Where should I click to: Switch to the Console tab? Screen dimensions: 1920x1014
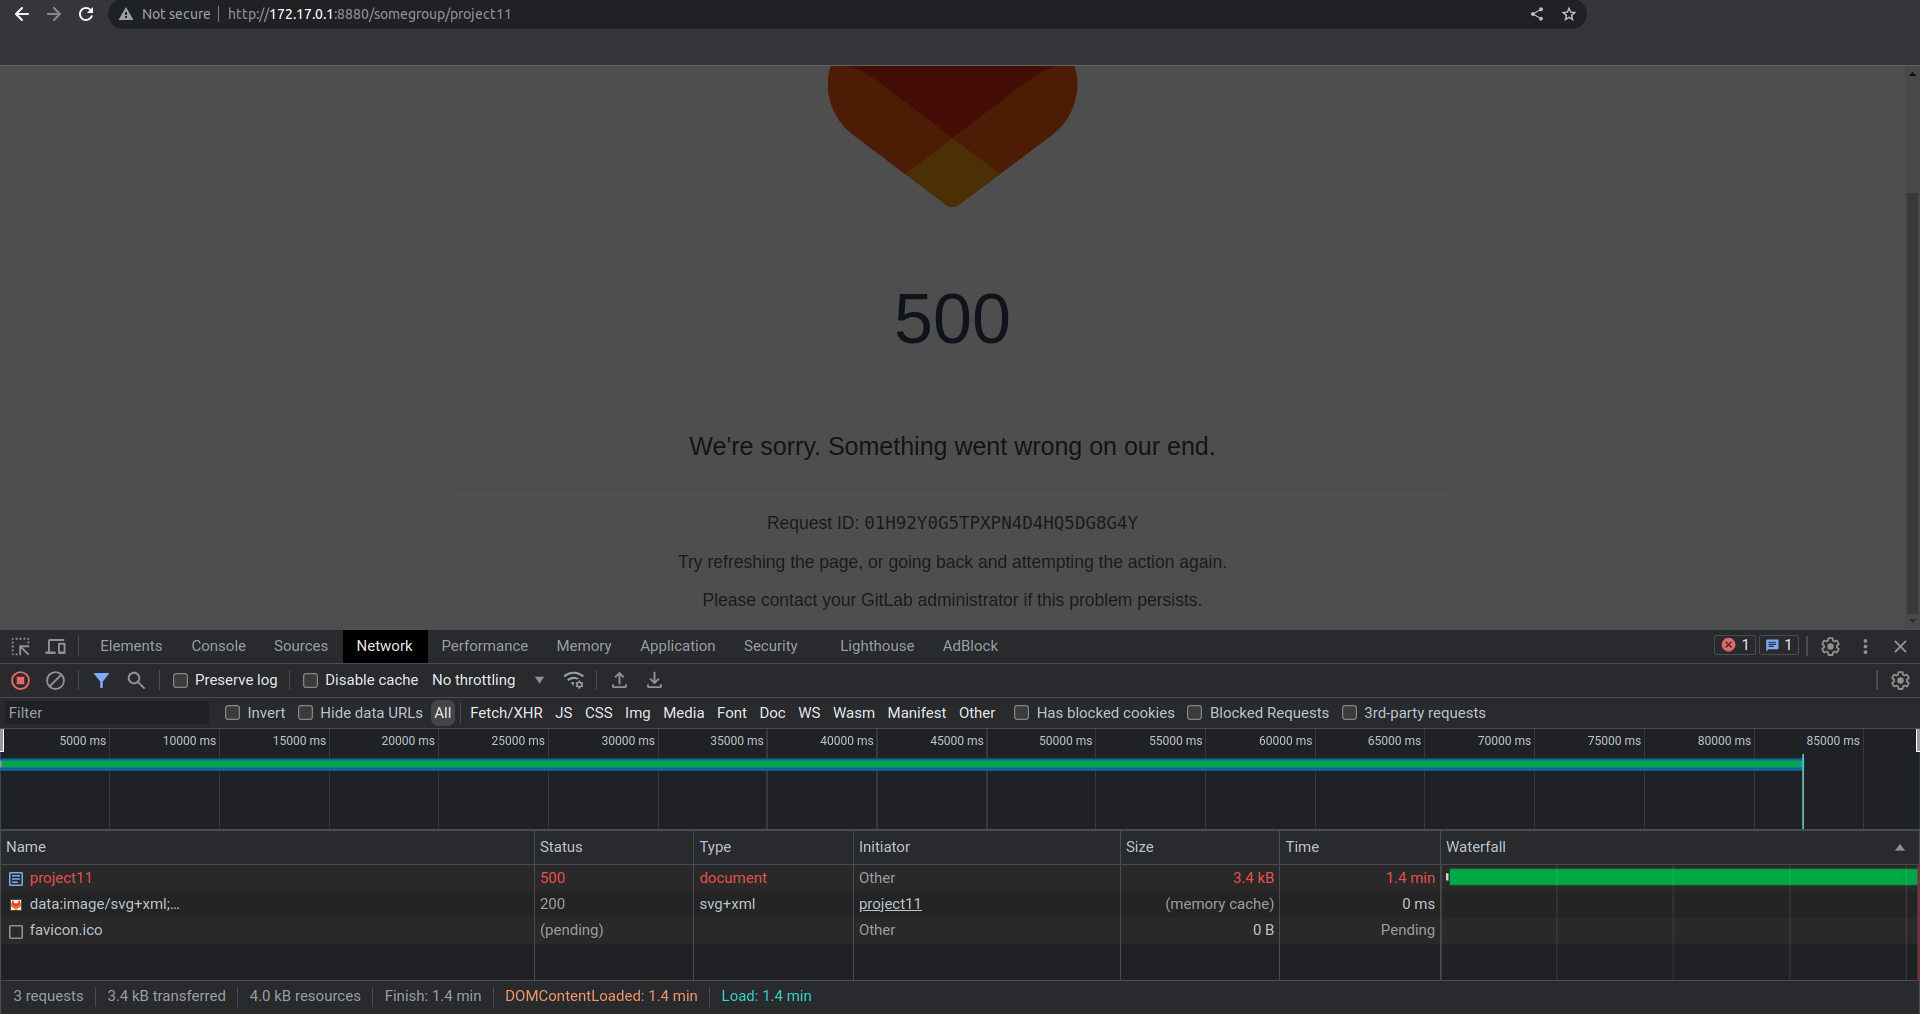218,646
